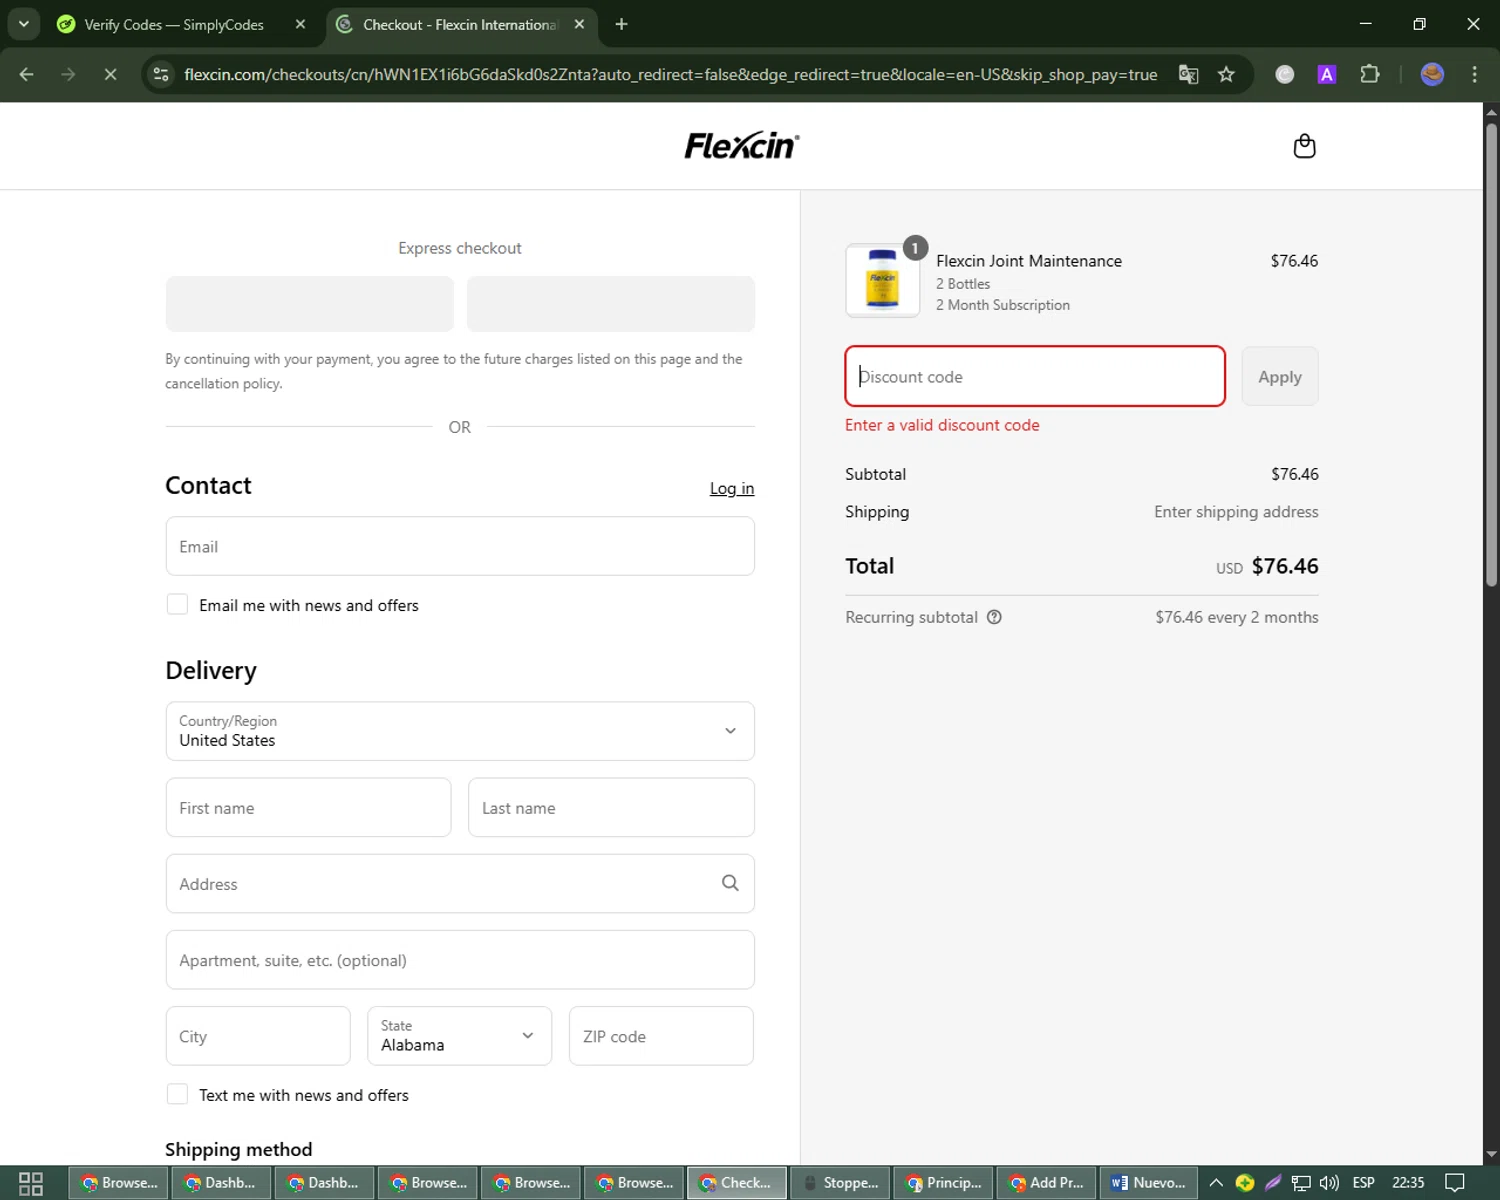Focus the Email input field
The image size is (1500, 1200).
tap(460, 546)
